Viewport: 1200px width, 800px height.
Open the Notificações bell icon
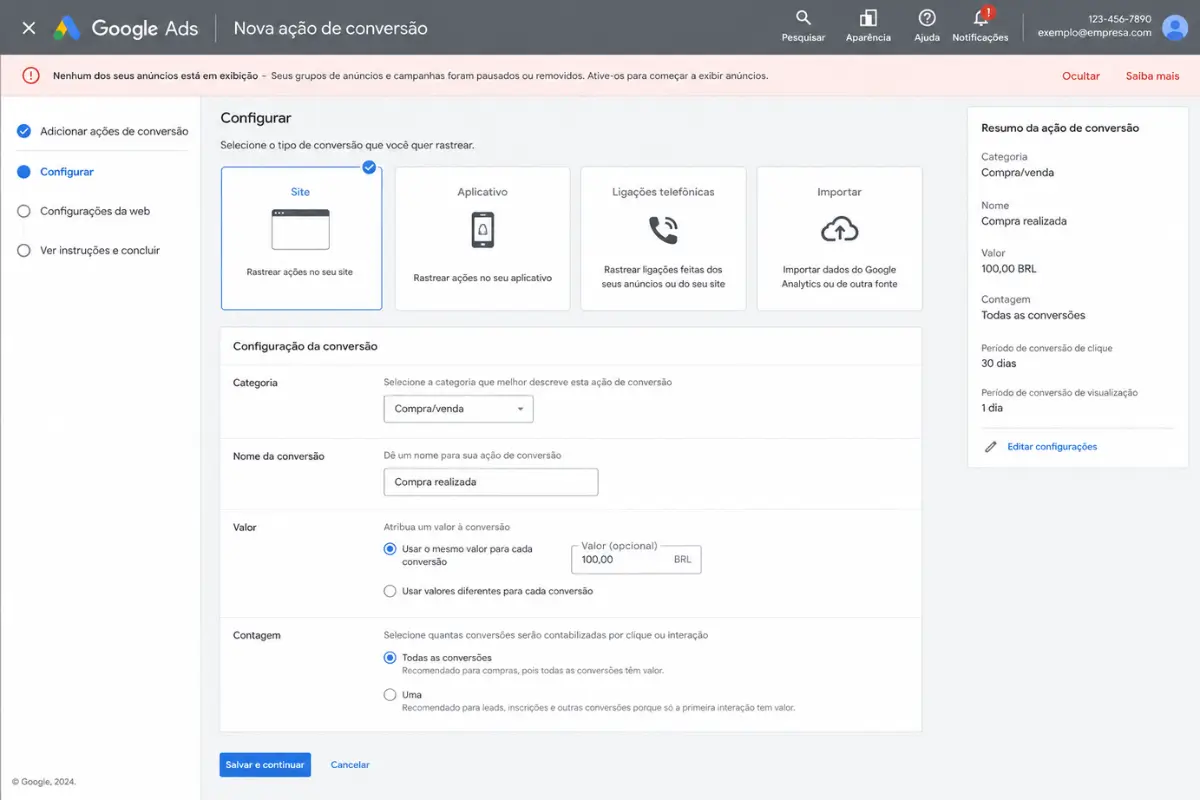click(x=981, y=18)
